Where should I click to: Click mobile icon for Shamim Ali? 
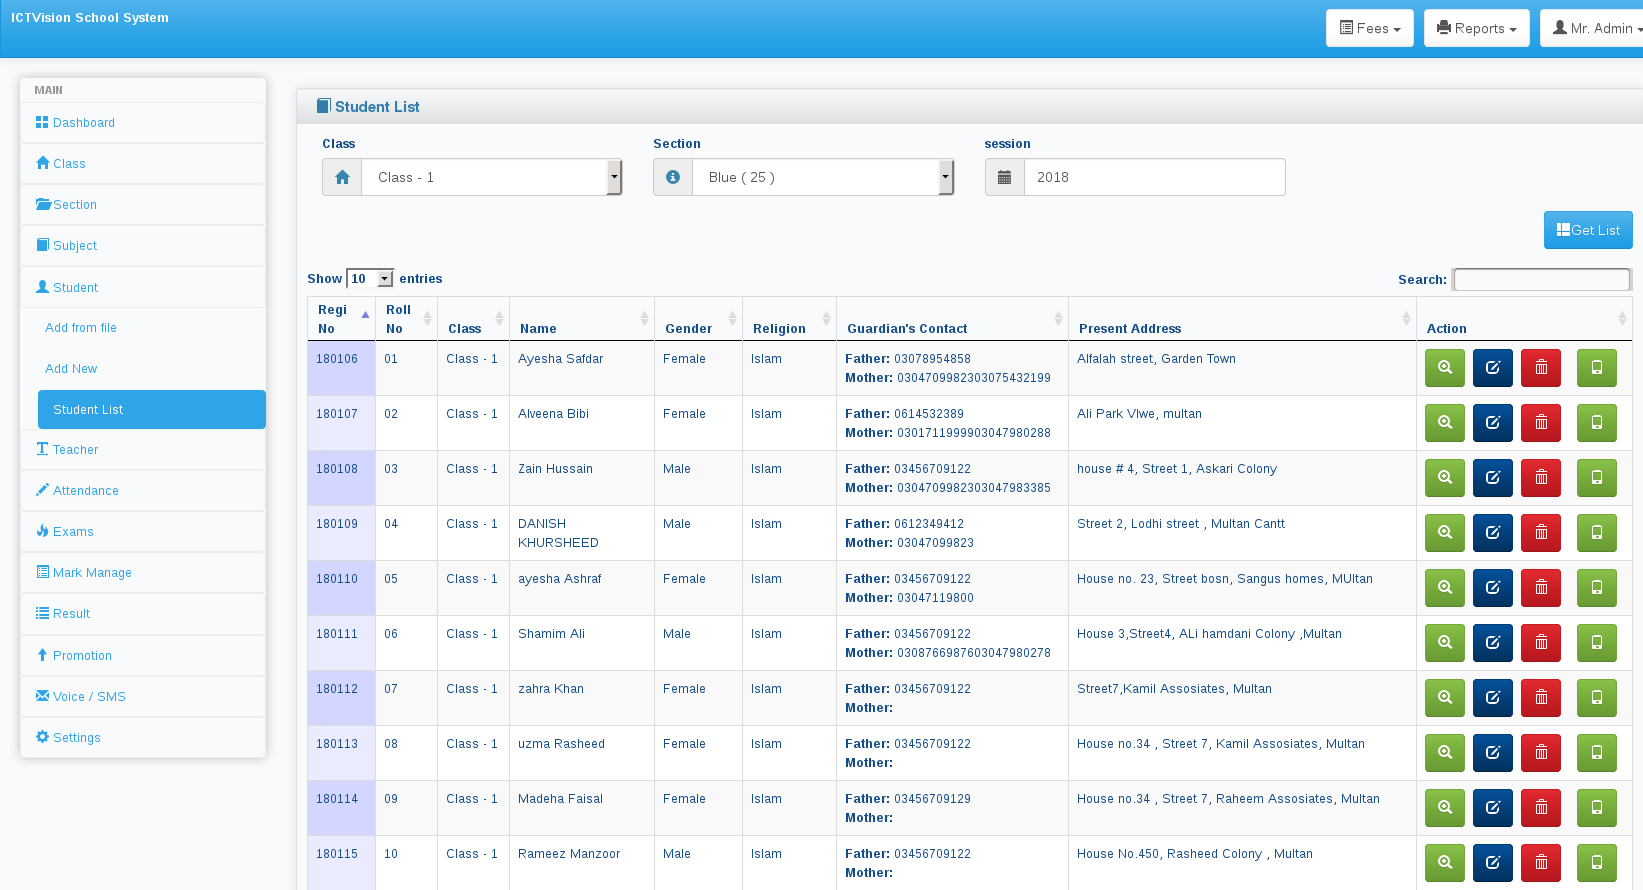coord(1597,643)
